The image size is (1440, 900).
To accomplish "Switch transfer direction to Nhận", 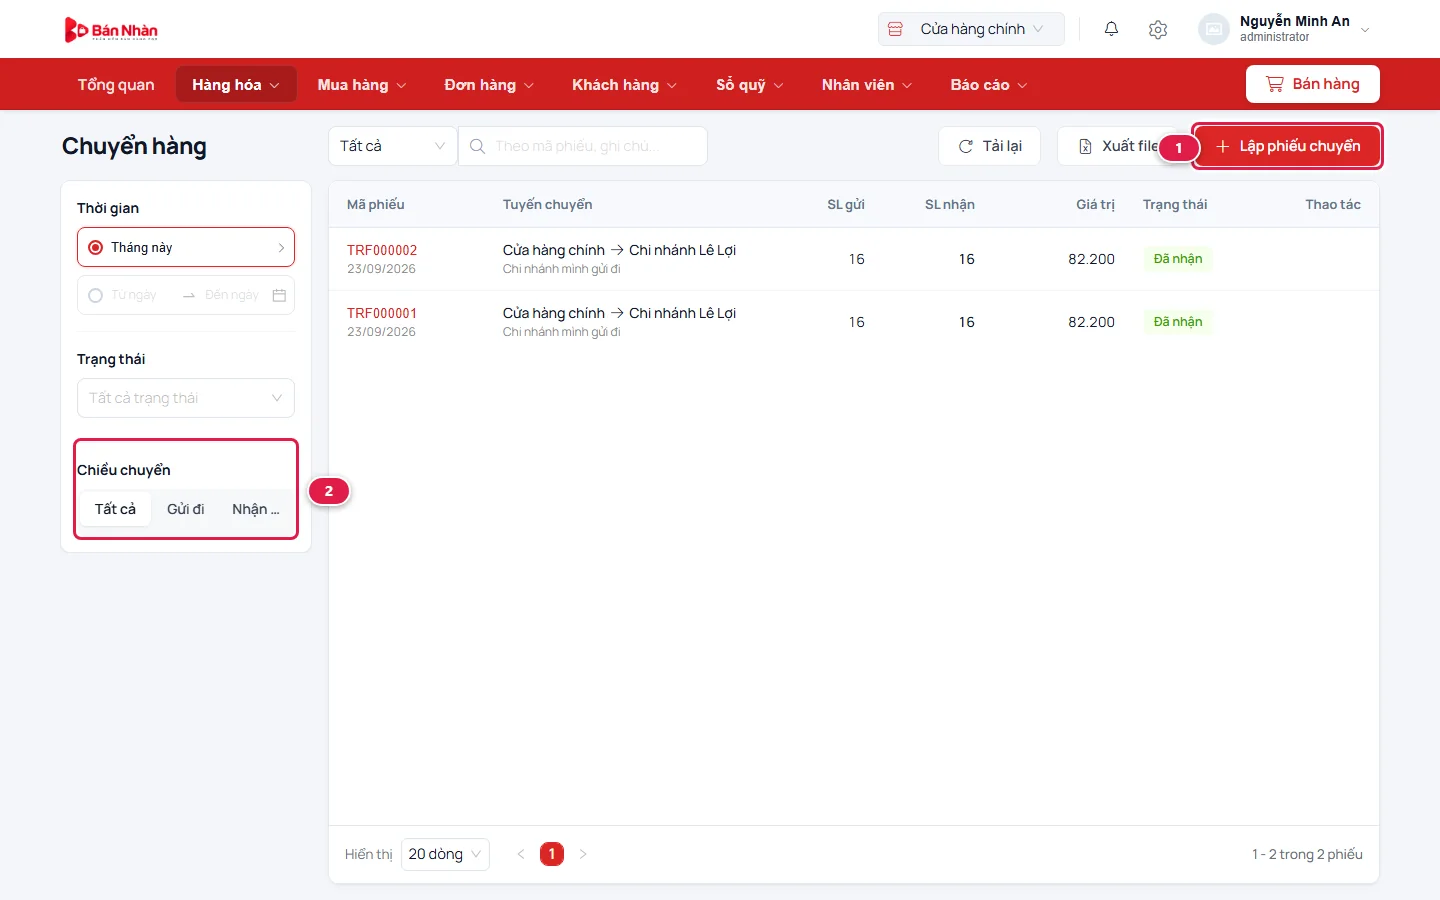I will coord(256,509).
